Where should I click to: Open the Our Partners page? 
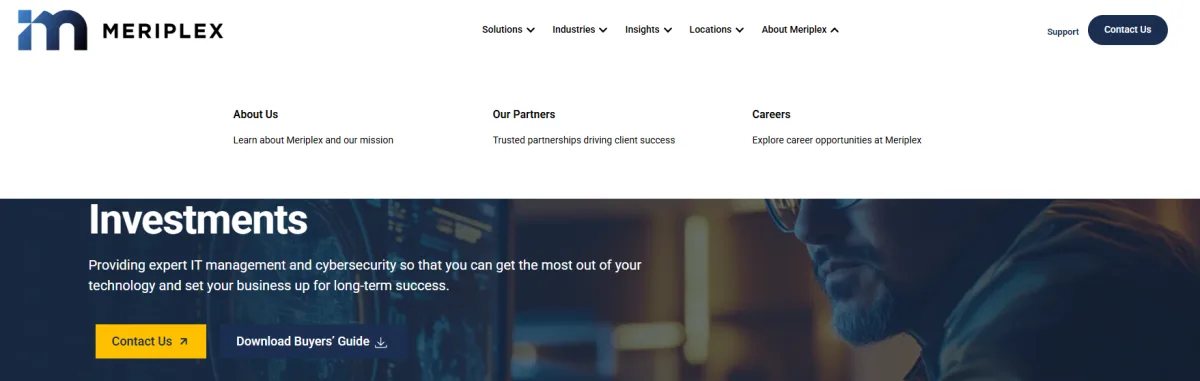524,114
